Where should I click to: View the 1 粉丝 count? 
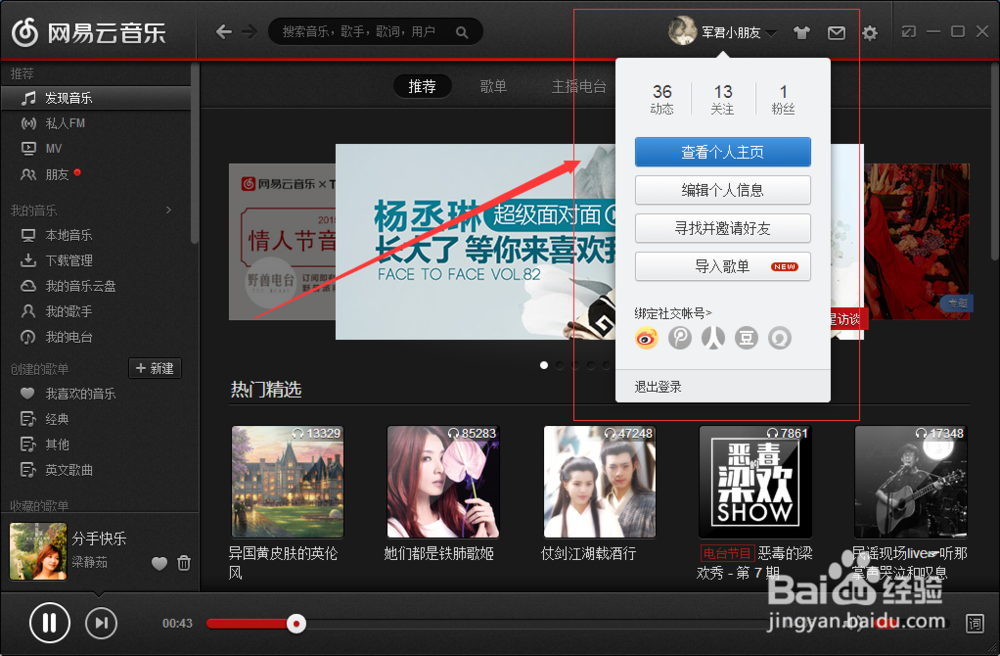coord(783,99)
